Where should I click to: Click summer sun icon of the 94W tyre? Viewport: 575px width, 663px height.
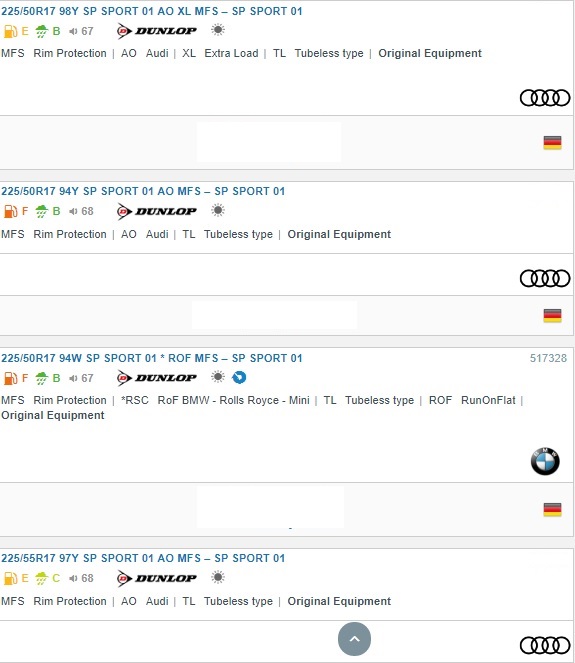pyautogui.click(x=218, y=377)
